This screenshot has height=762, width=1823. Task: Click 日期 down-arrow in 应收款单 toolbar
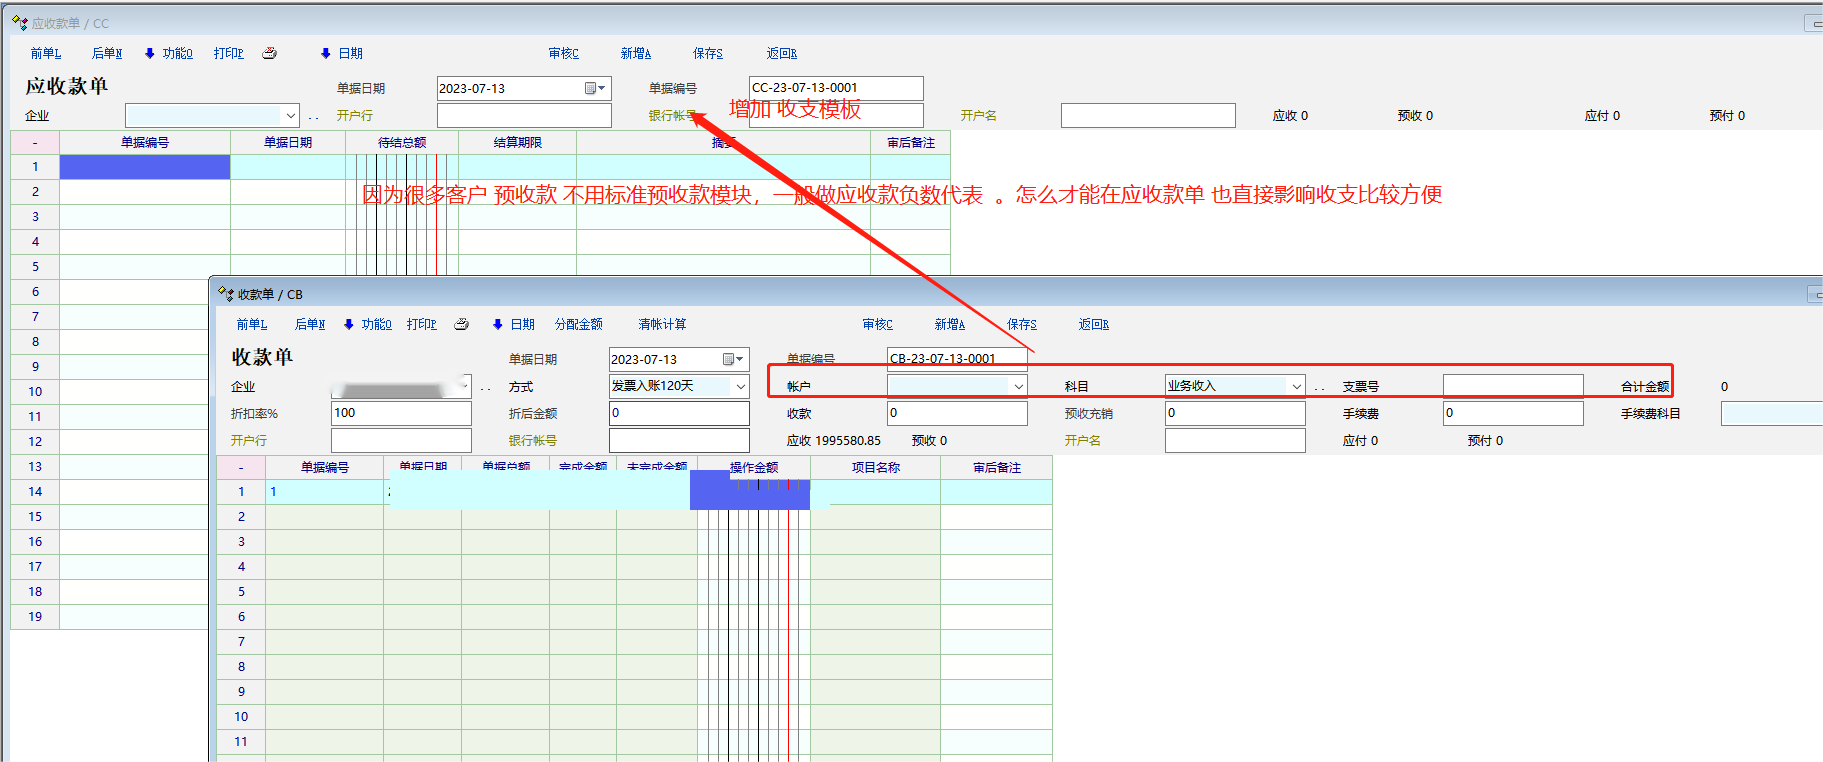[326, 53]
